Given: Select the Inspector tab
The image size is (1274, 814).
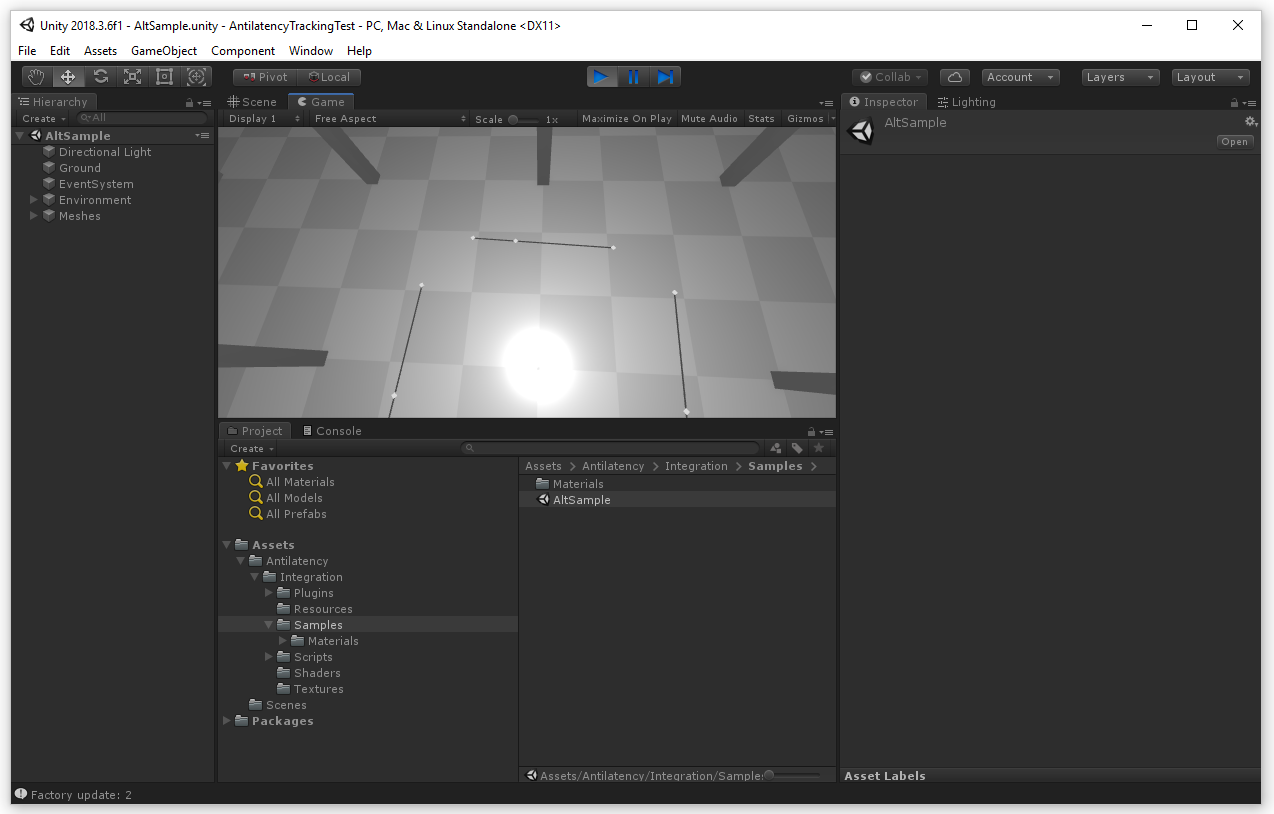Looking at the screenshot, I should coord(884,102).
